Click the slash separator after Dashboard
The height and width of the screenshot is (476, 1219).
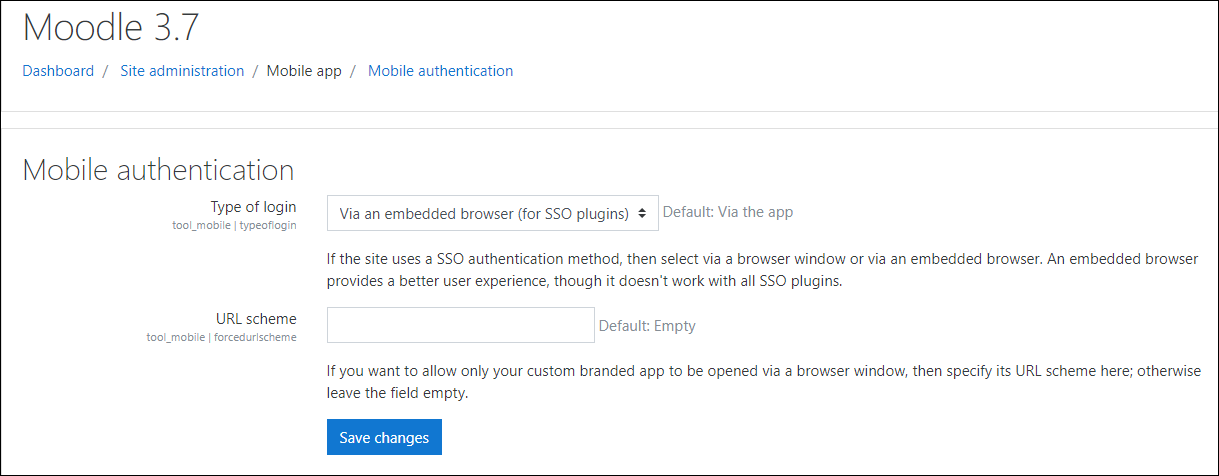click(x=105, y=71)
